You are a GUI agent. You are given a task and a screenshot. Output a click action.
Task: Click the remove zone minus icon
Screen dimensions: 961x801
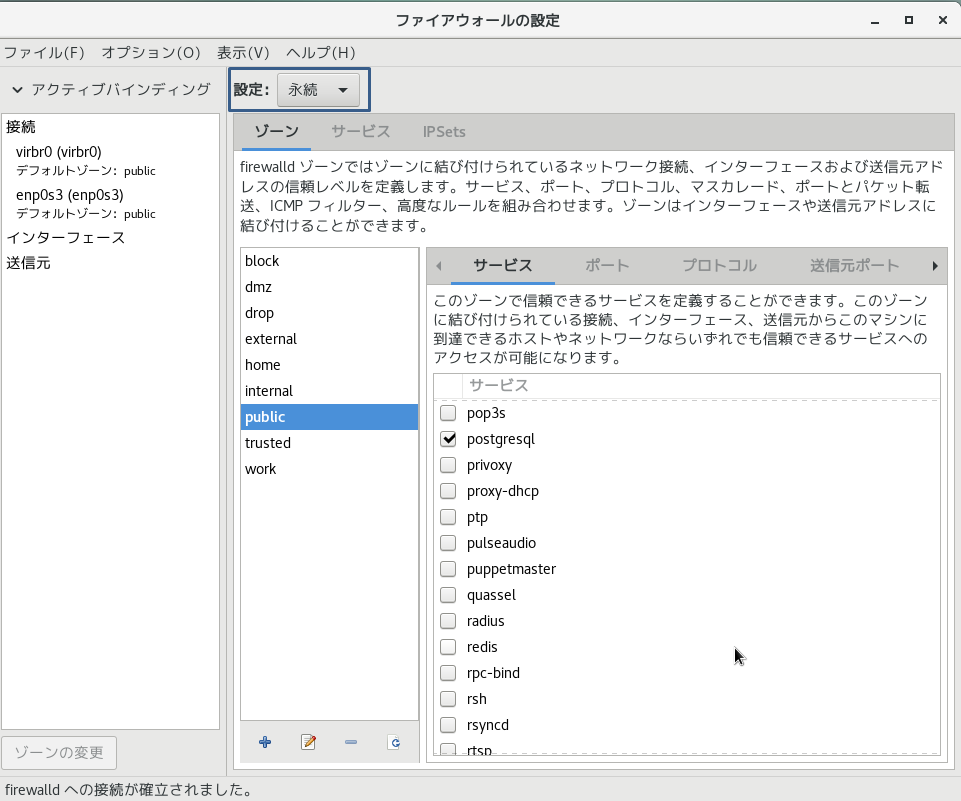(x=351, y=742)
